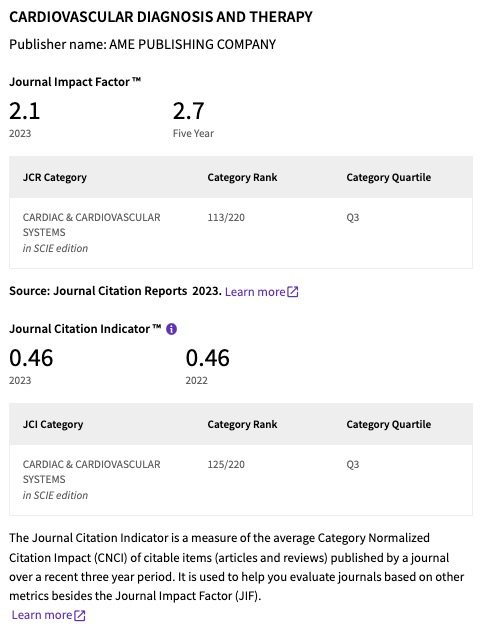This screenshot has height=634, width=496.
Task: Click the 2.1 Journal Impact Factor value
Action: (x=25, y=111)
